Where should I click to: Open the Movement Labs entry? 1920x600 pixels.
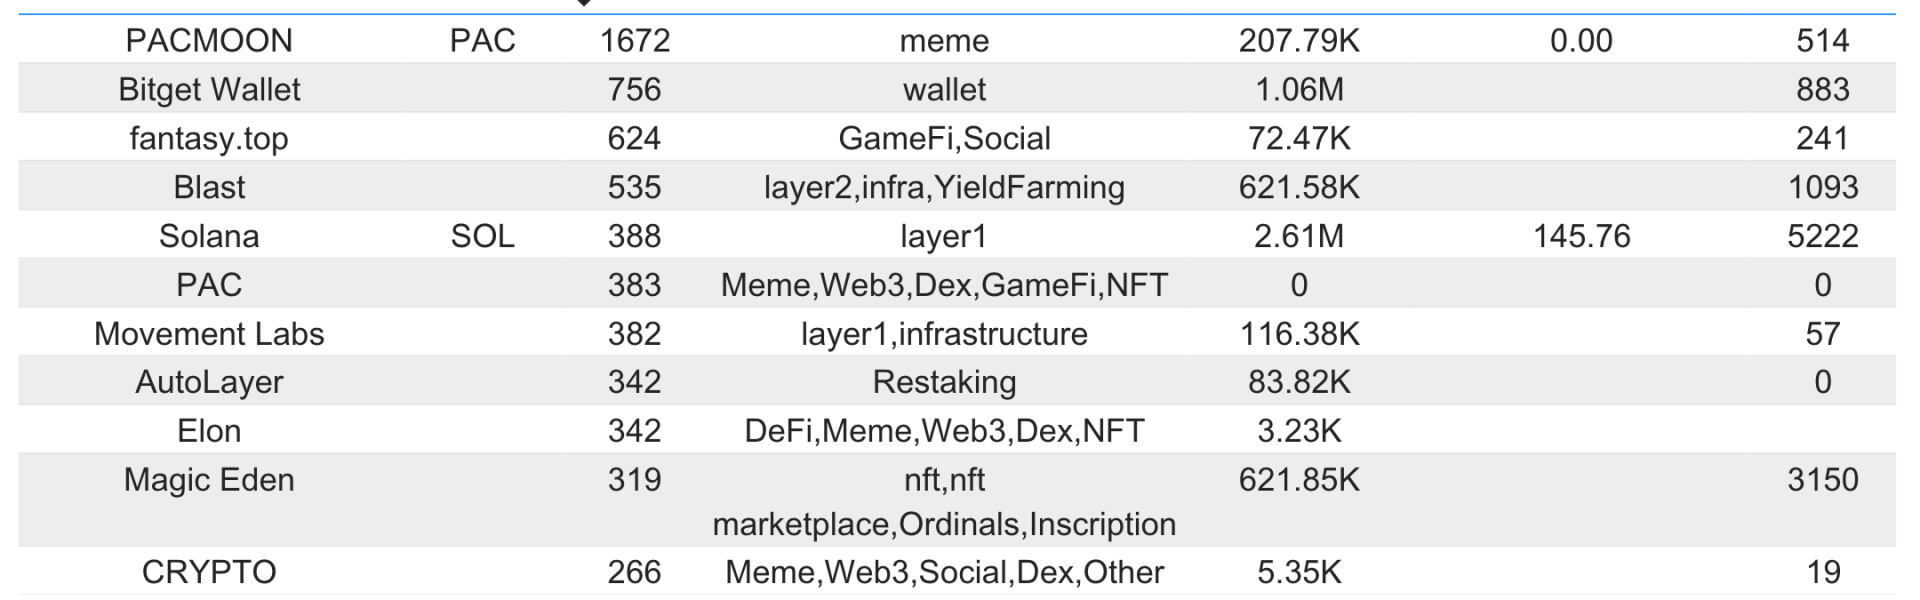pyautogui.click(x=209, y=334)
